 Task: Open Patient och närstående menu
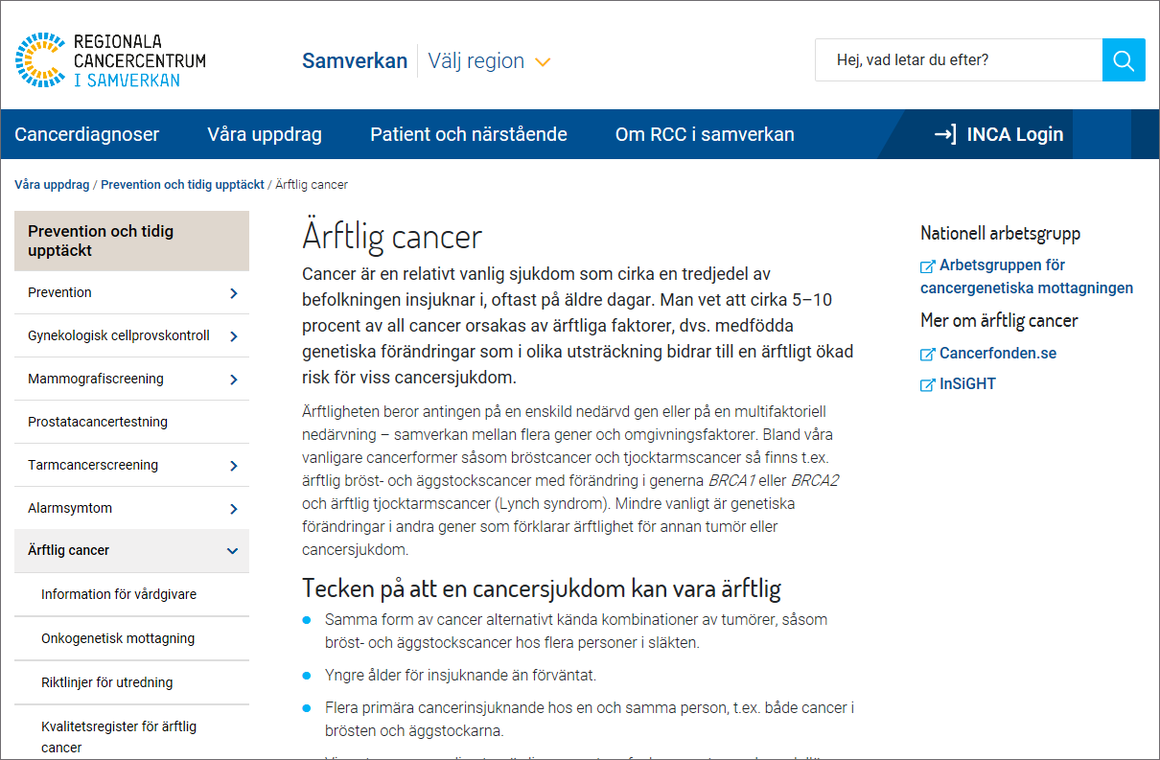click(468, 134)
